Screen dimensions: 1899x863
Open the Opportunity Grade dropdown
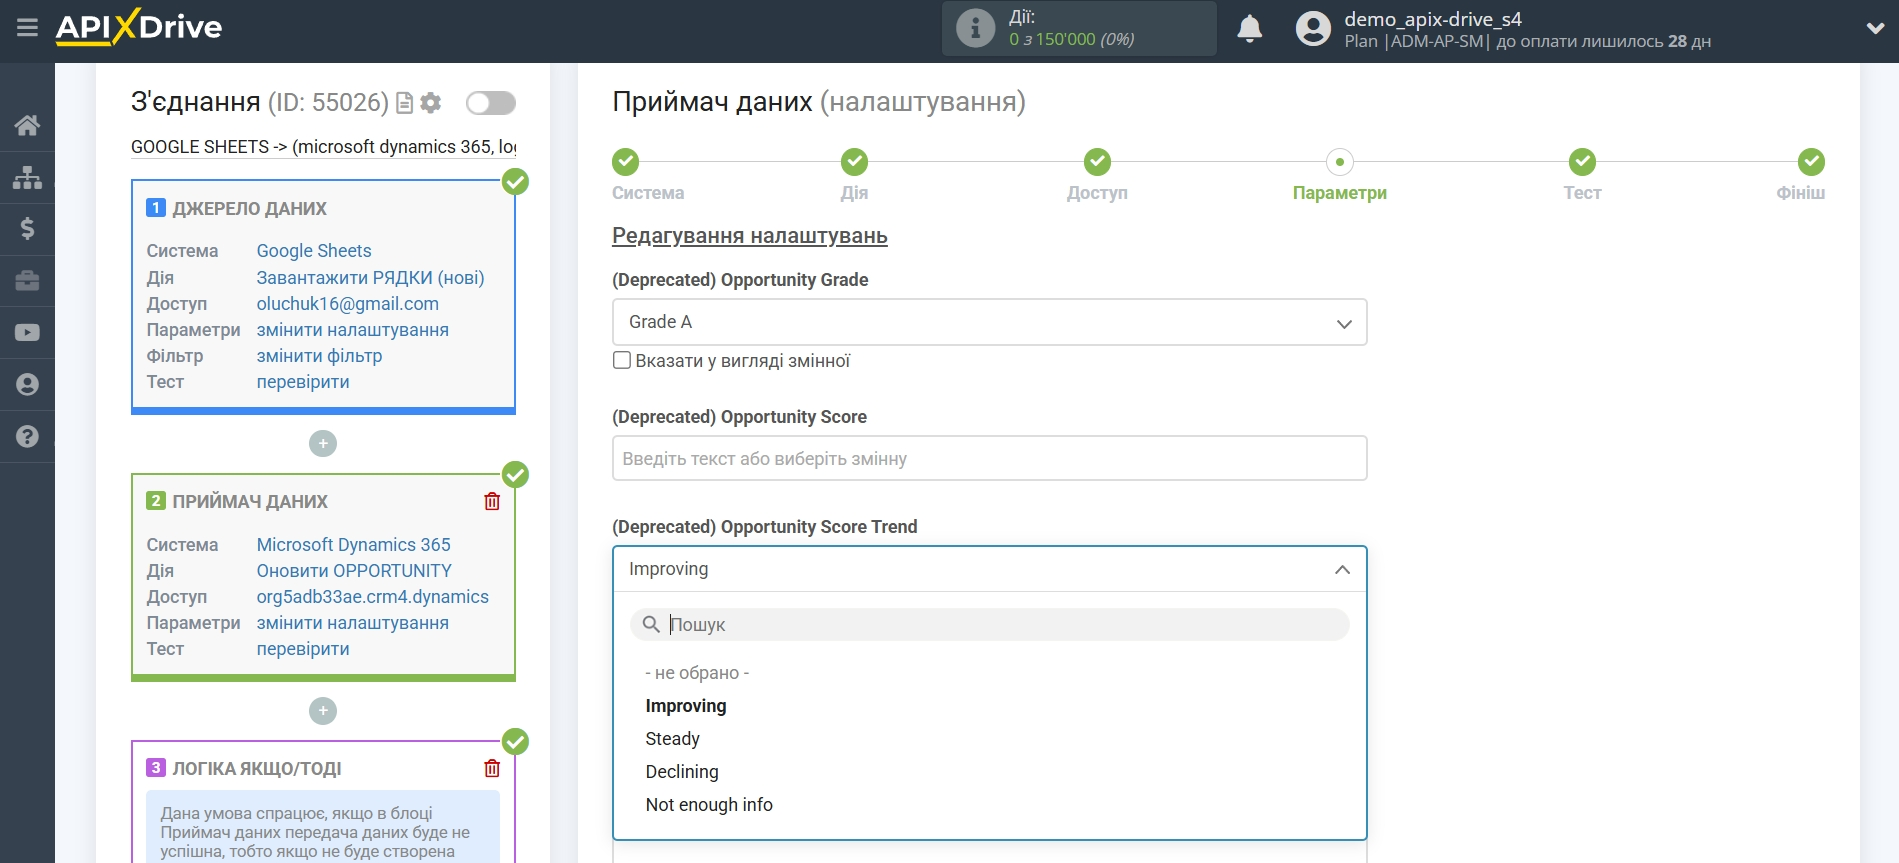pyautogui.click(x=989, y=322)
